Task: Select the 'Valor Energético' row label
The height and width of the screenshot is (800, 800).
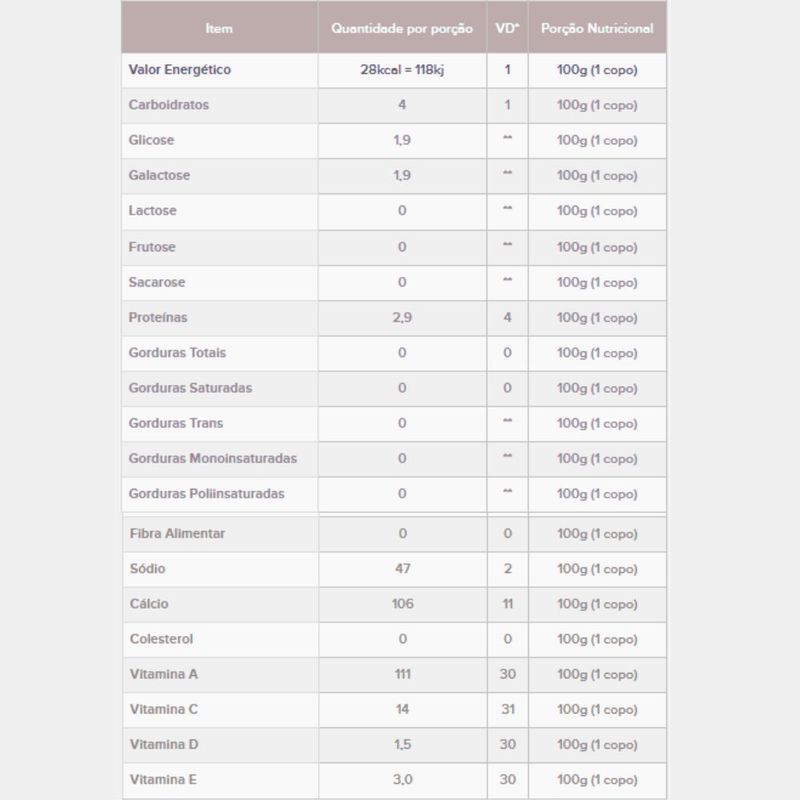Action: click(180, 70)
